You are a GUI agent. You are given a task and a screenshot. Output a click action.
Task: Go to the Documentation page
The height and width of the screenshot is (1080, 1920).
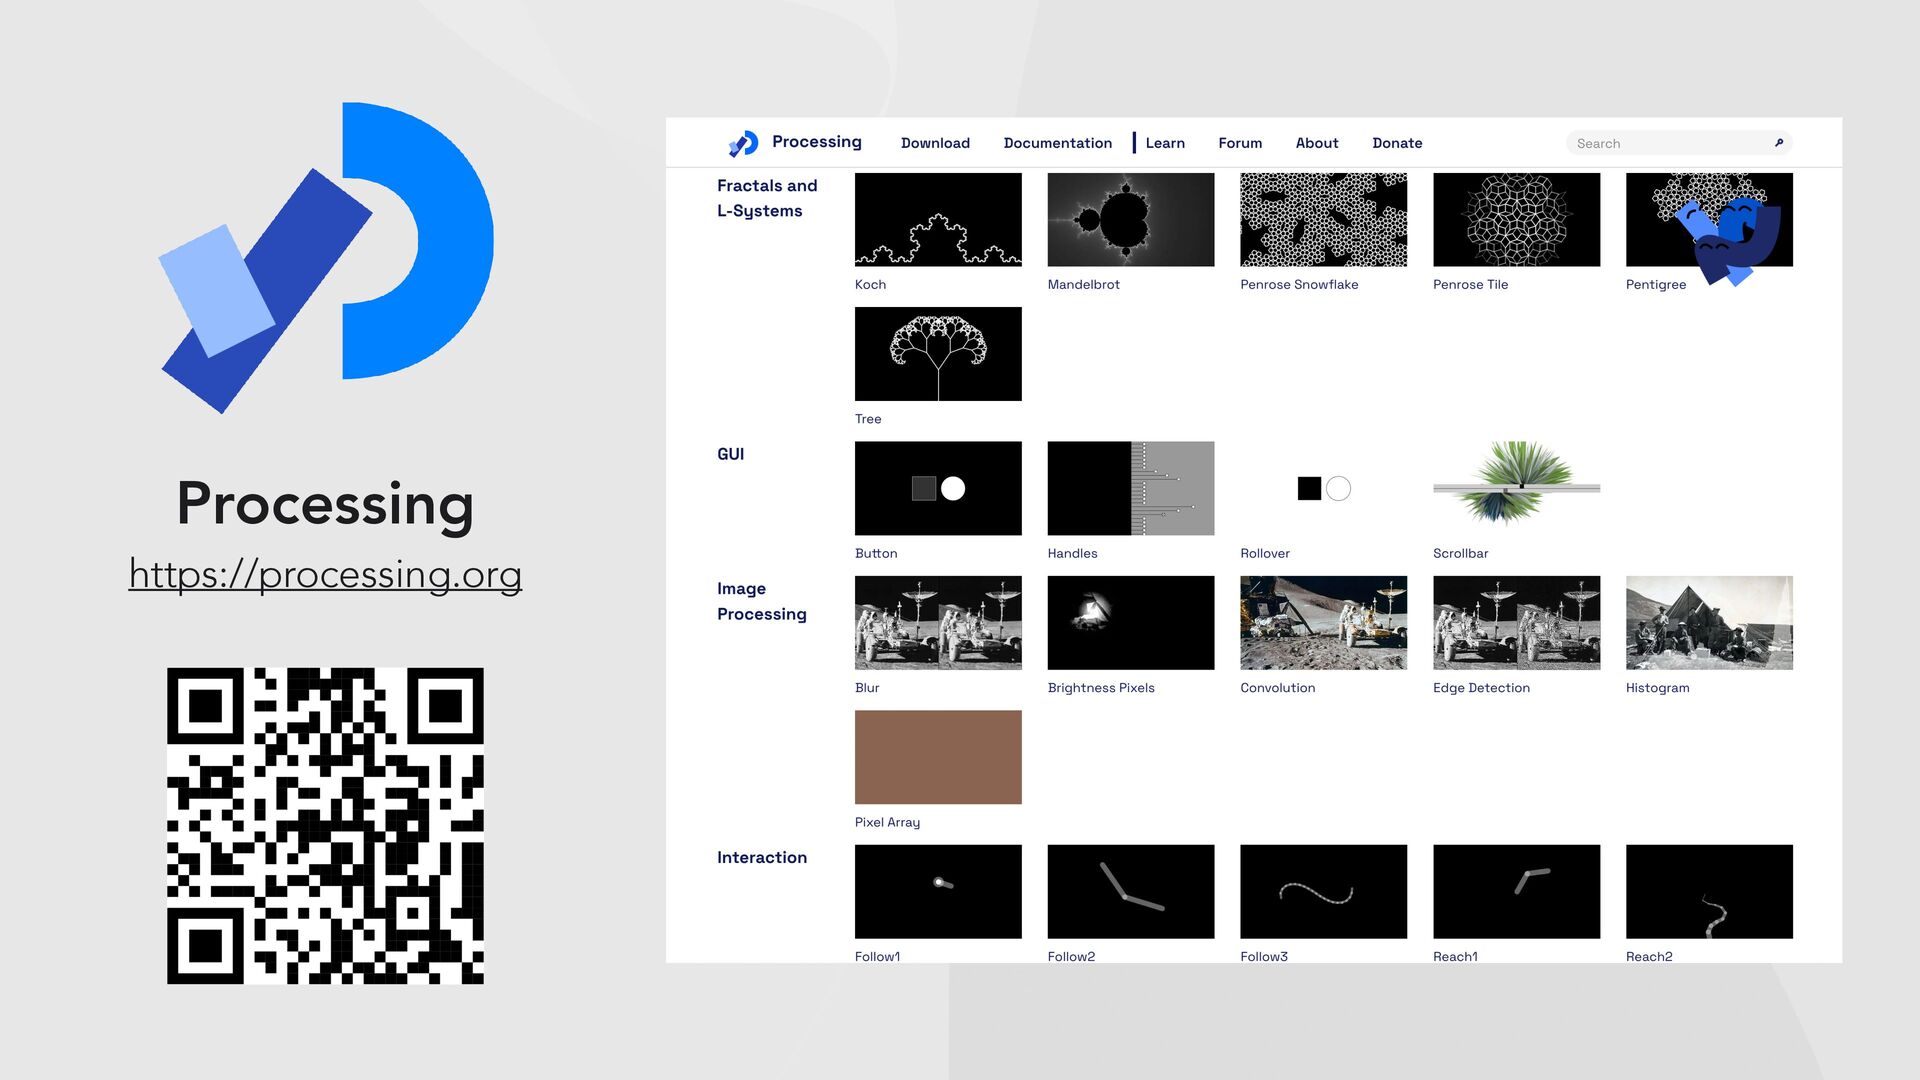click(1057, 143)
